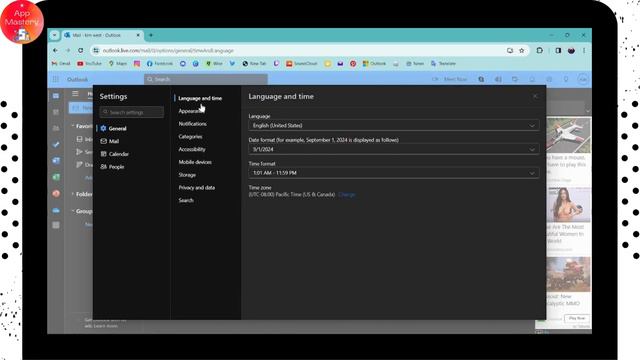Open the More apps icon in rail
This screenshot has width=640, height=360.
pos(56,225)
